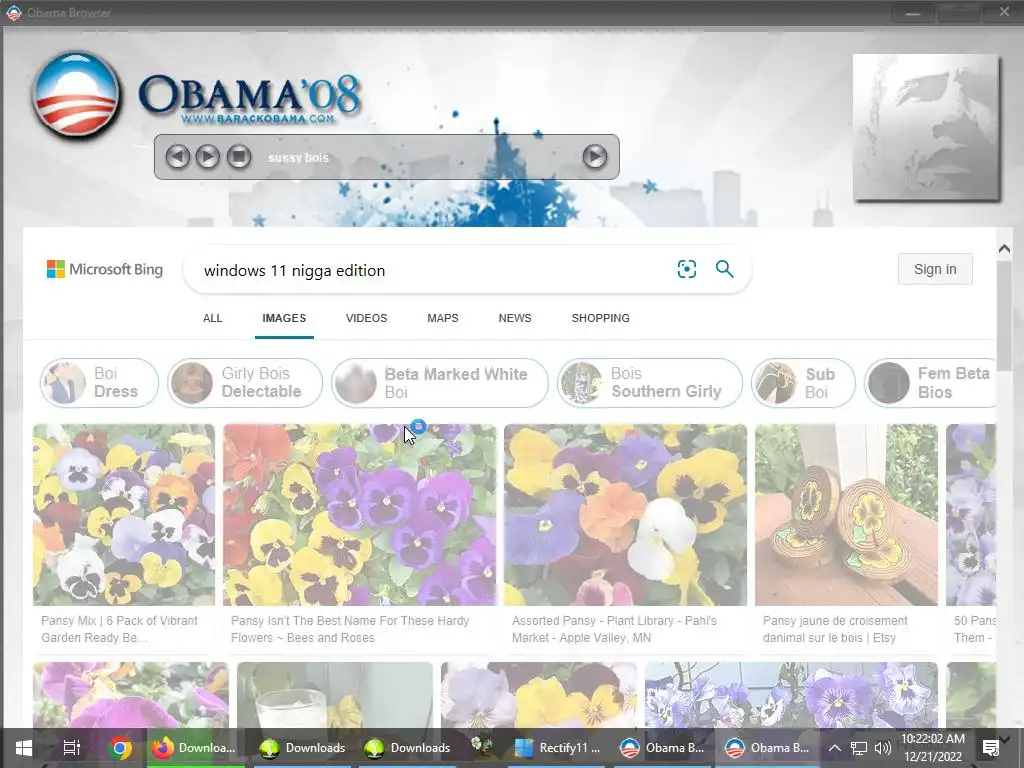The width and height of the screenshot is (1024, 768).
Task: Click 'Pansy jaune de croisement' Etsy caption
Action: click(835, 629)
